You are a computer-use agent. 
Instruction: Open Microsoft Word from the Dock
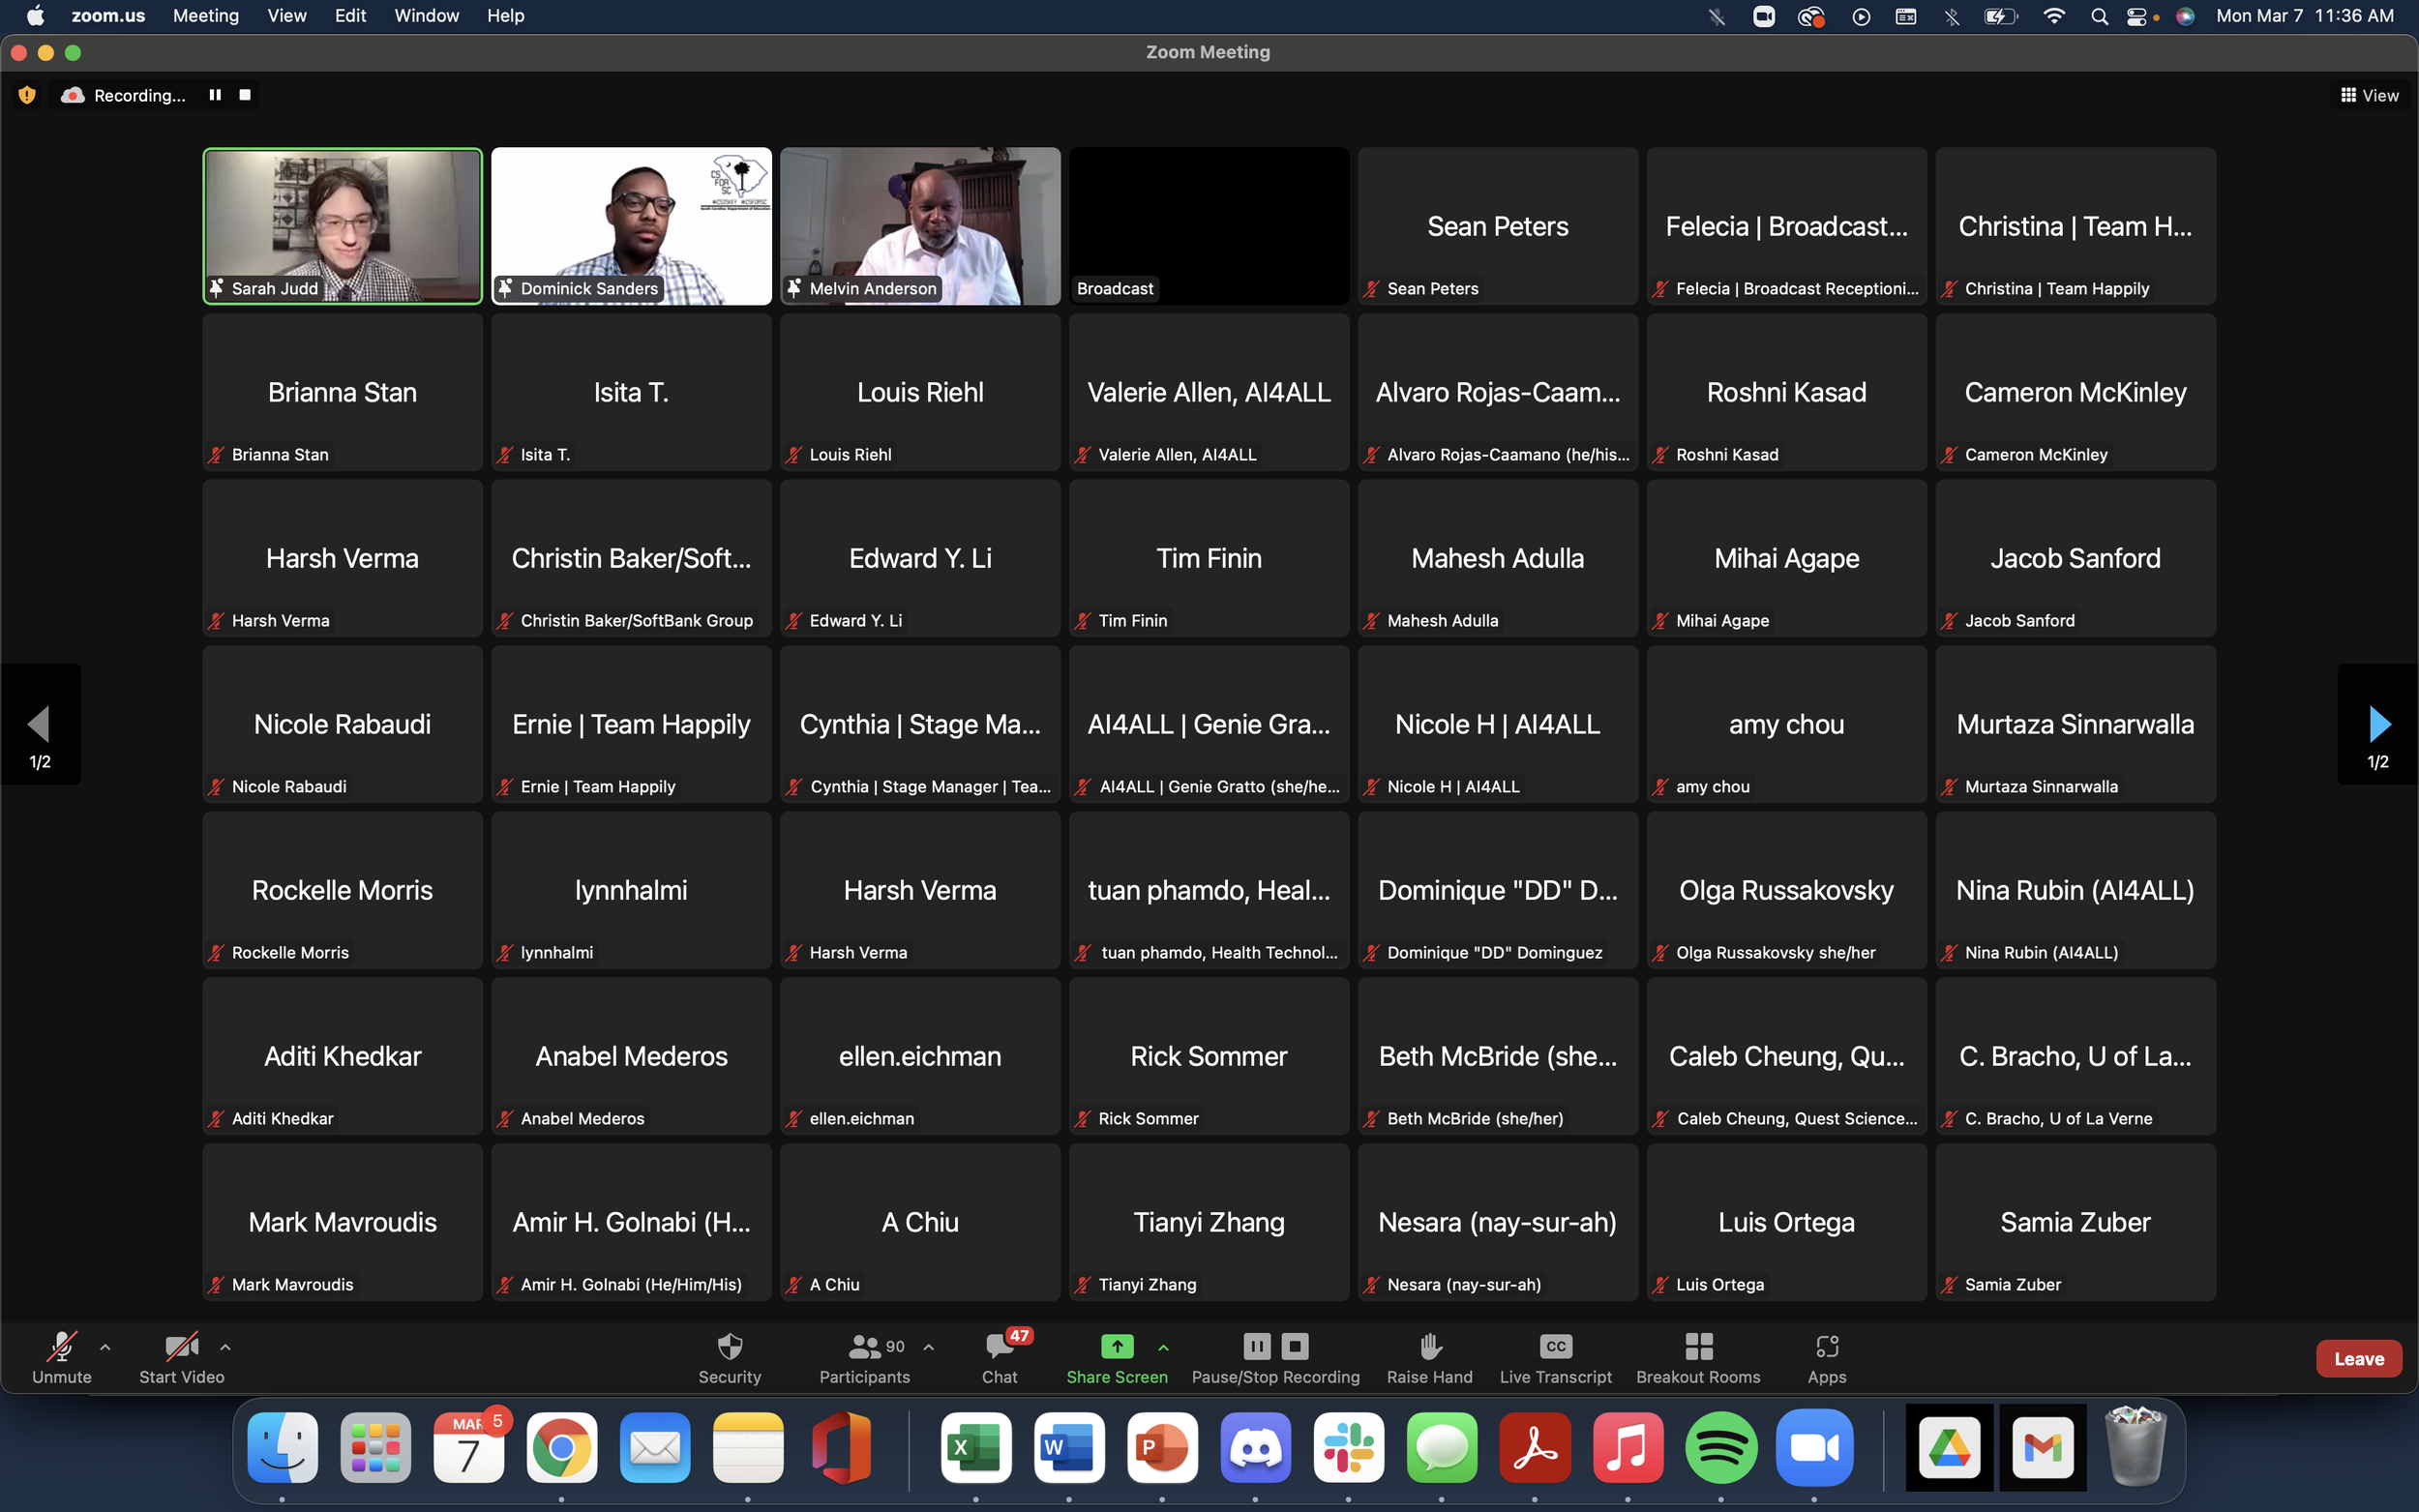pyautogui.click(x=1069, y=1447)
